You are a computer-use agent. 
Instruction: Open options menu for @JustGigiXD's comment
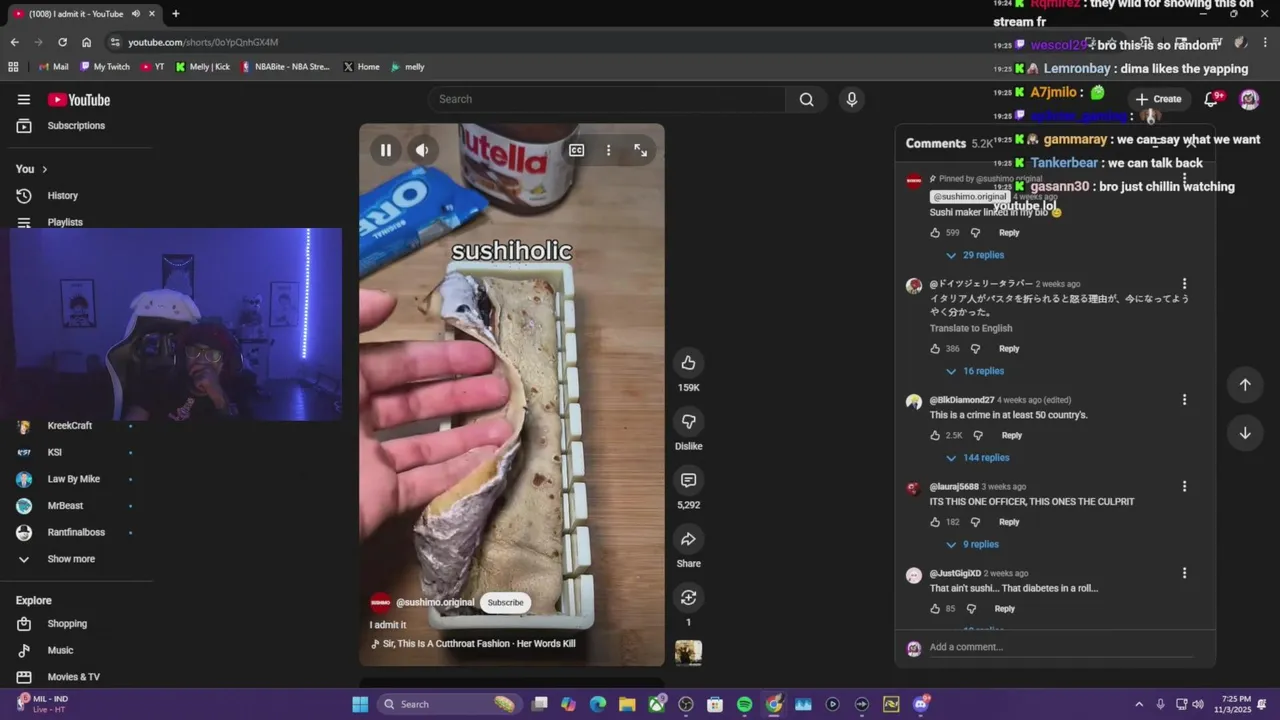point(1184,573)
